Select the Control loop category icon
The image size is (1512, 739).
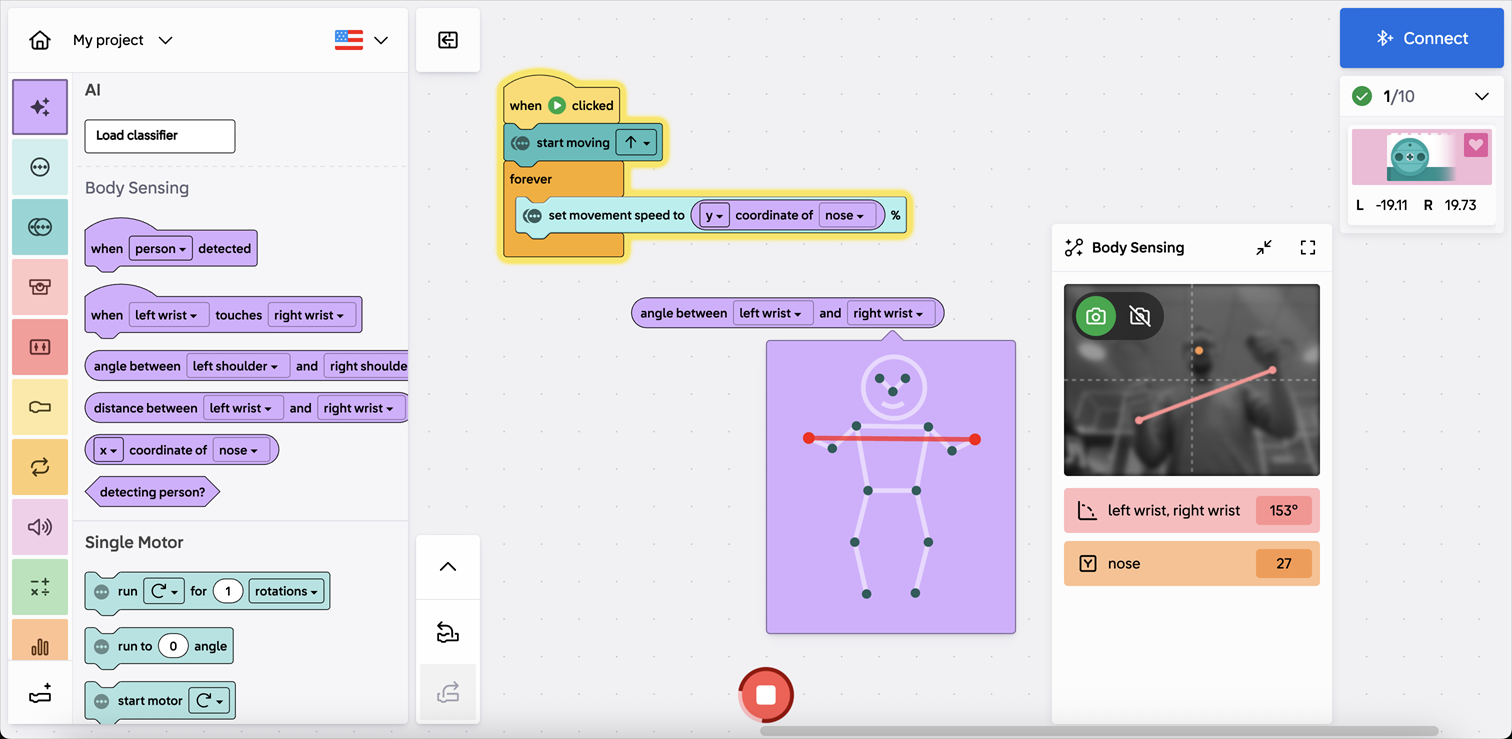click(x=40, y=467)
